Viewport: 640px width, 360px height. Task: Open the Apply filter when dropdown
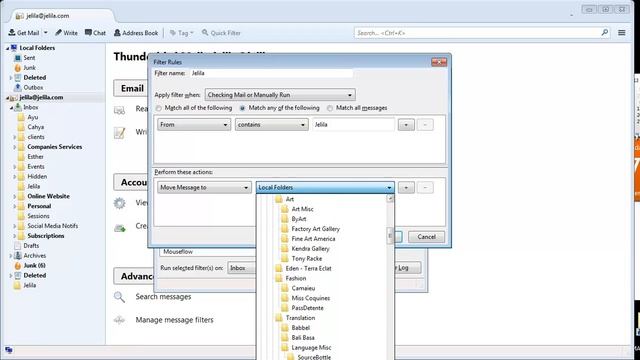click(x=280, y=95)
